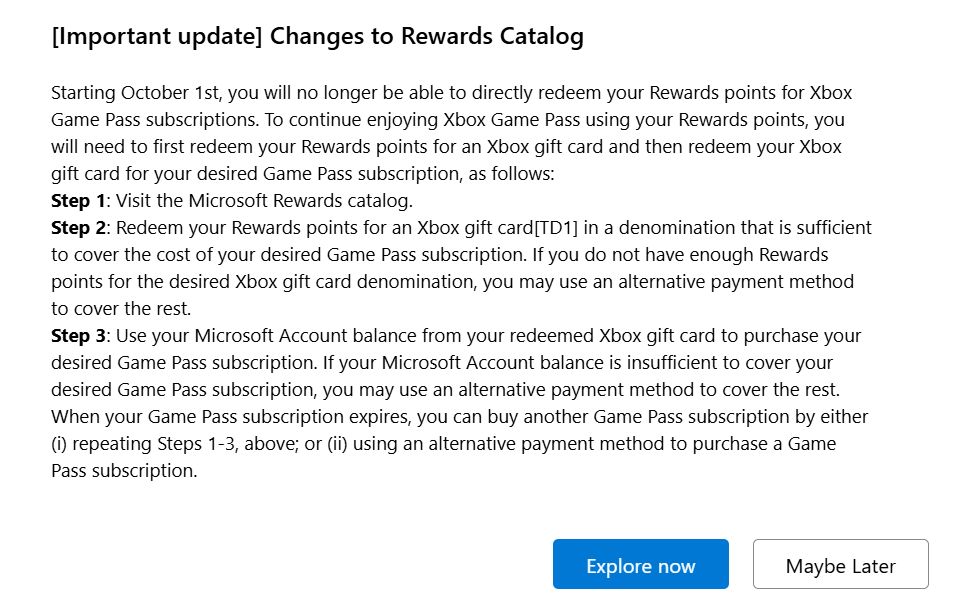Click "Redeem your Rewards points" in Step 2
970x615 pixels.
tap(226, 227)
